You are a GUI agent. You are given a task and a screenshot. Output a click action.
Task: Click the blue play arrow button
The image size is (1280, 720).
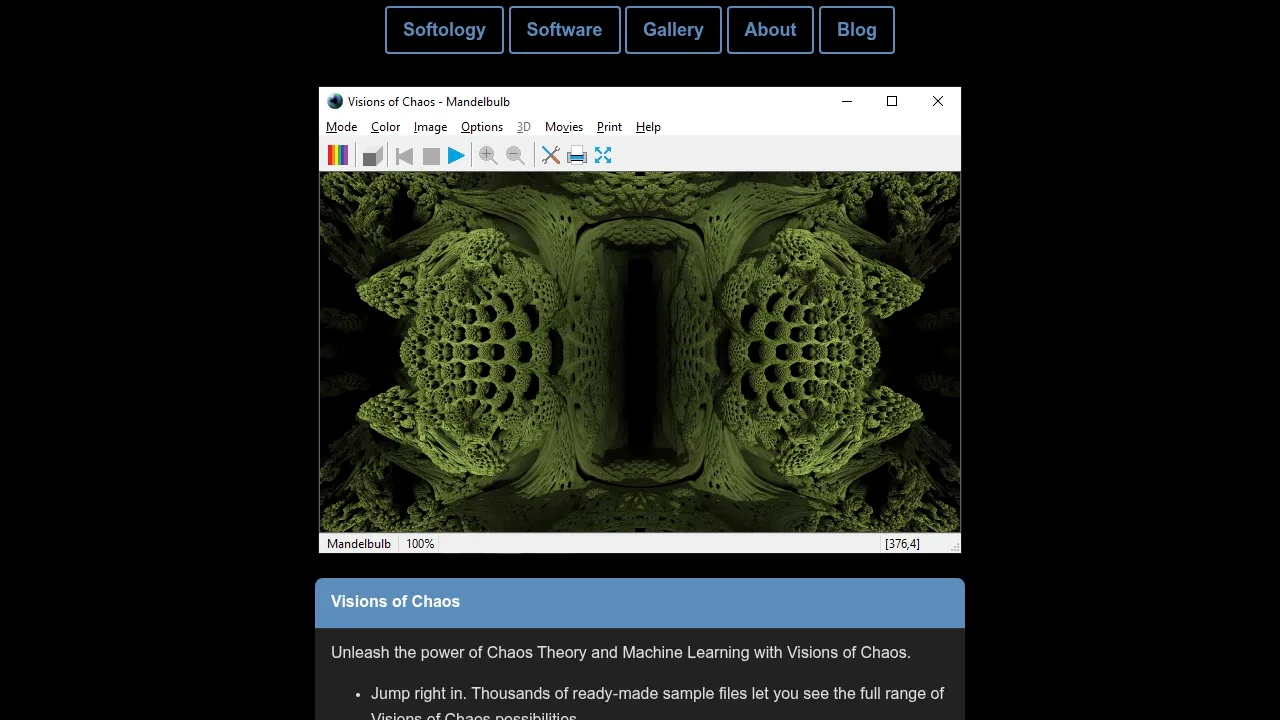click(456, 155)
